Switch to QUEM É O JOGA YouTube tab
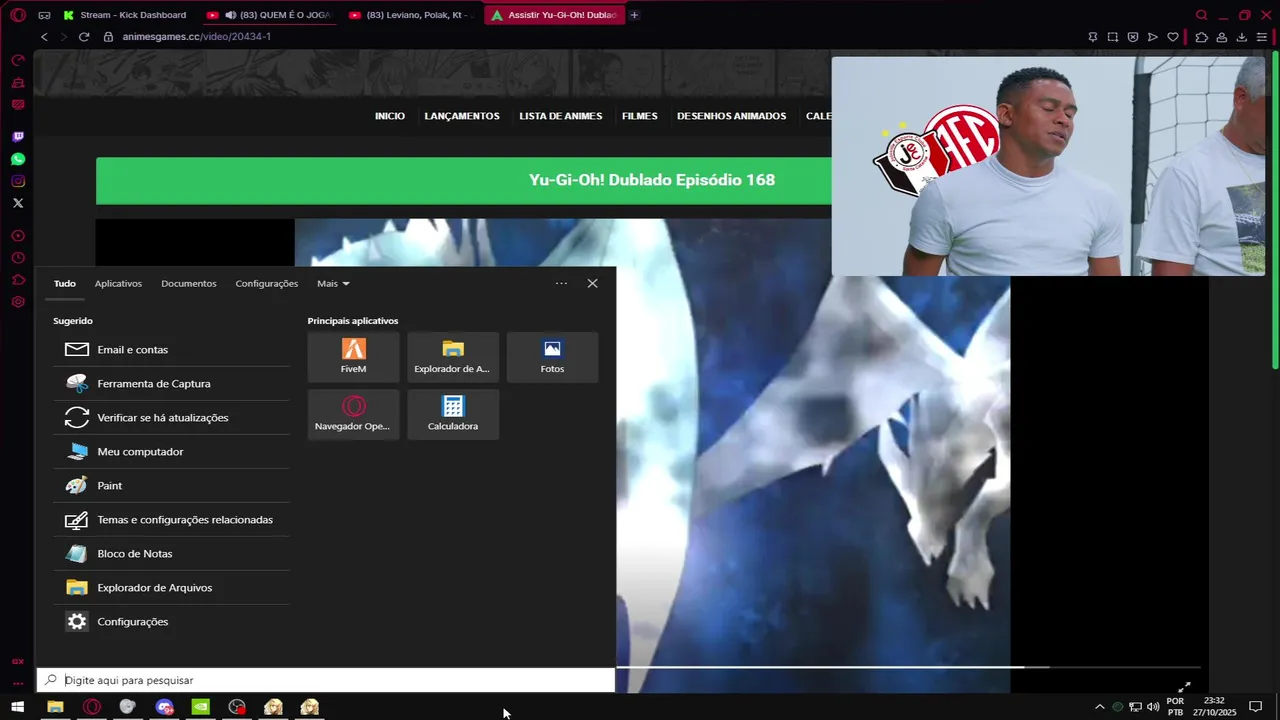The image size is (1280, 720). 270,15
